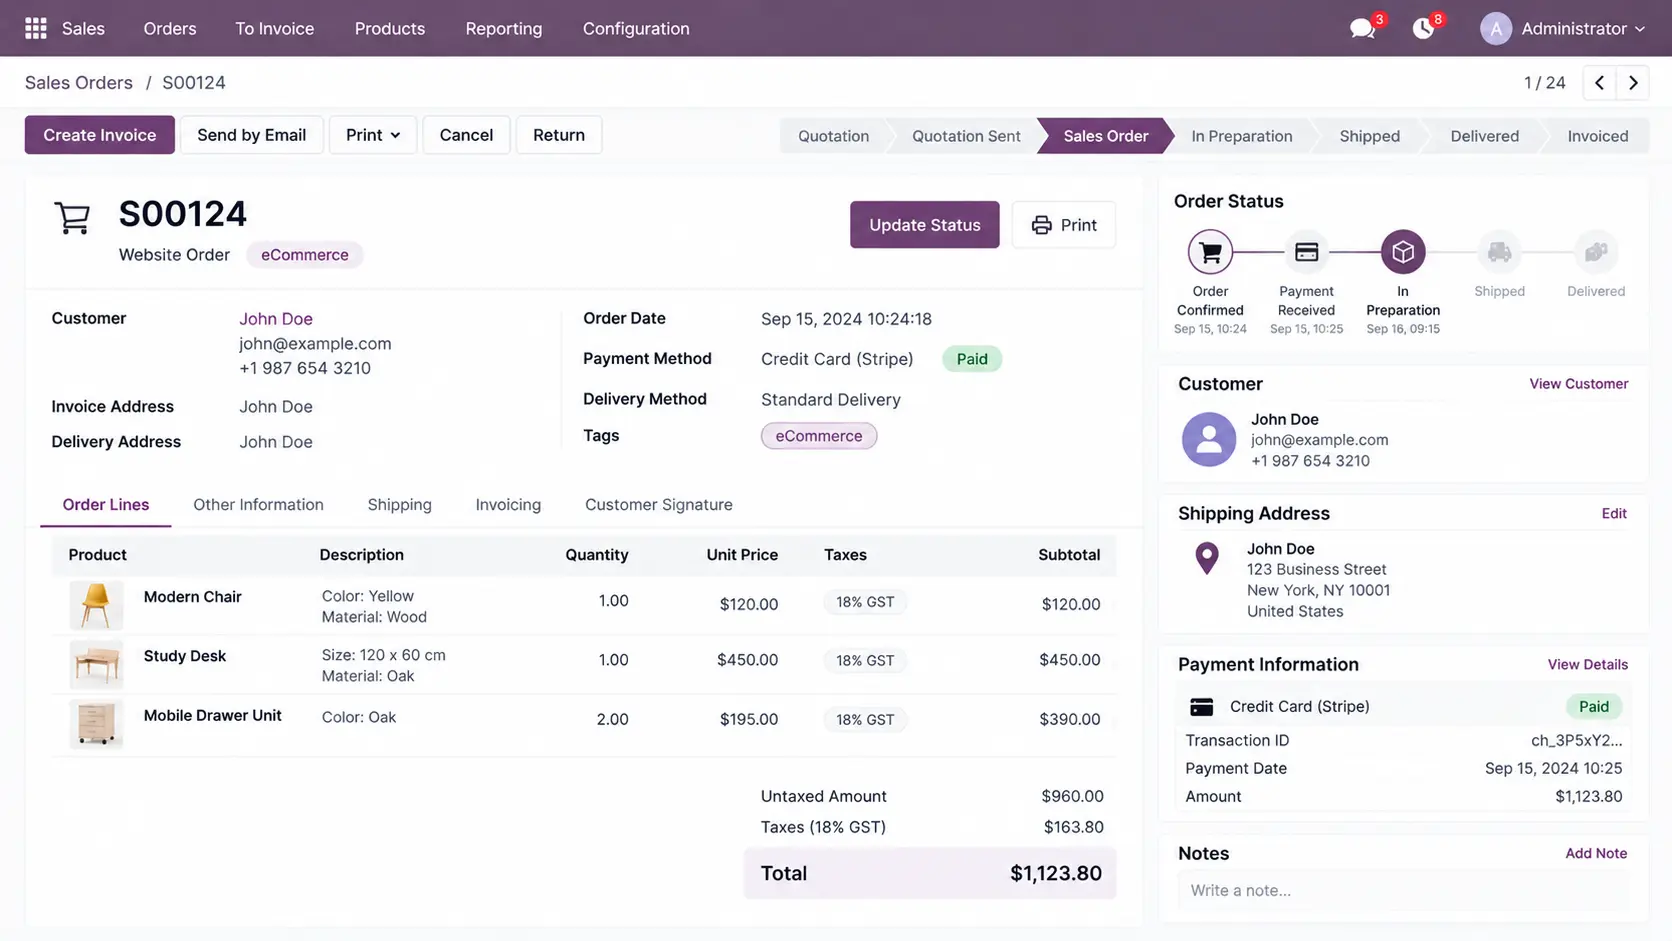
Task: Click the $1,123.80 Total amount
Action: click(x=1055, y=874)
